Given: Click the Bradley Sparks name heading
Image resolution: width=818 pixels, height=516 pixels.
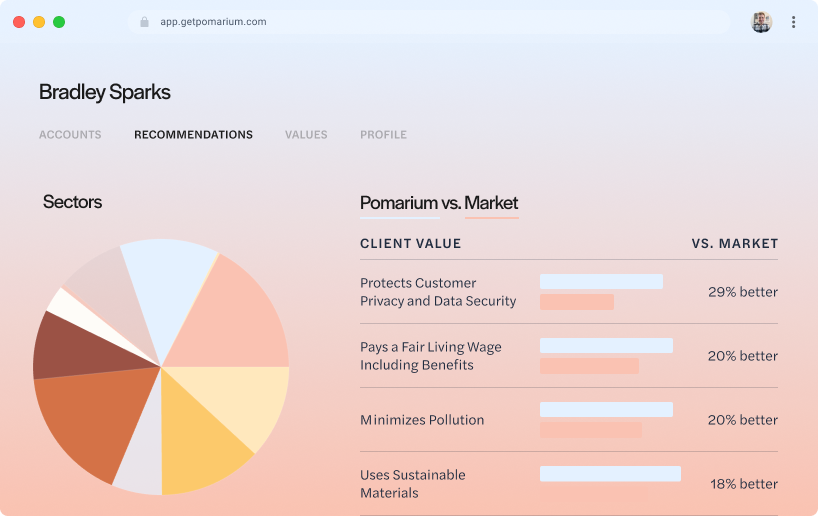Looking at the screenshot, I should click(105, 92).
